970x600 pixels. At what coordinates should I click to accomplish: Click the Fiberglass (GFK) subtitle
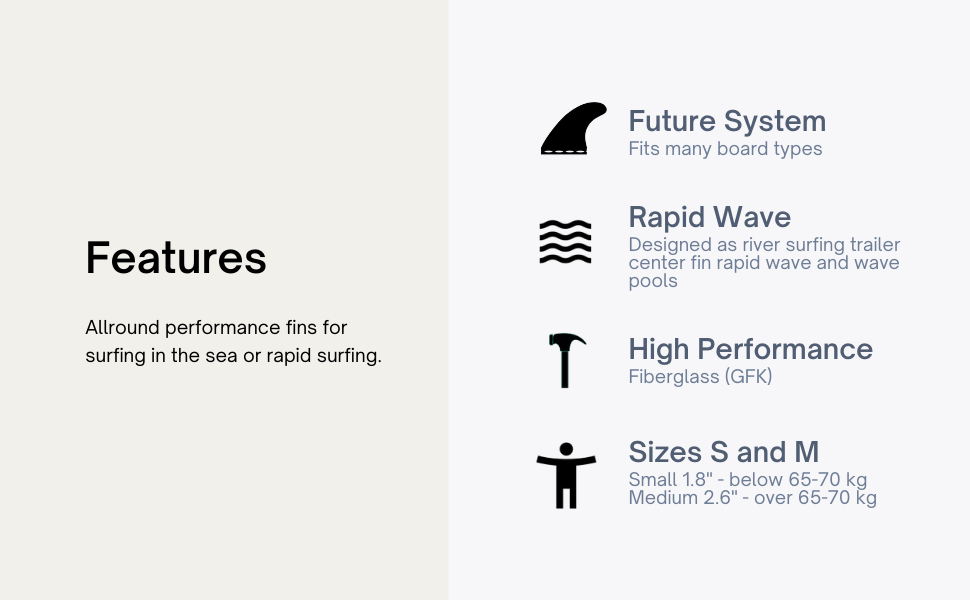[x=700, y=376]
